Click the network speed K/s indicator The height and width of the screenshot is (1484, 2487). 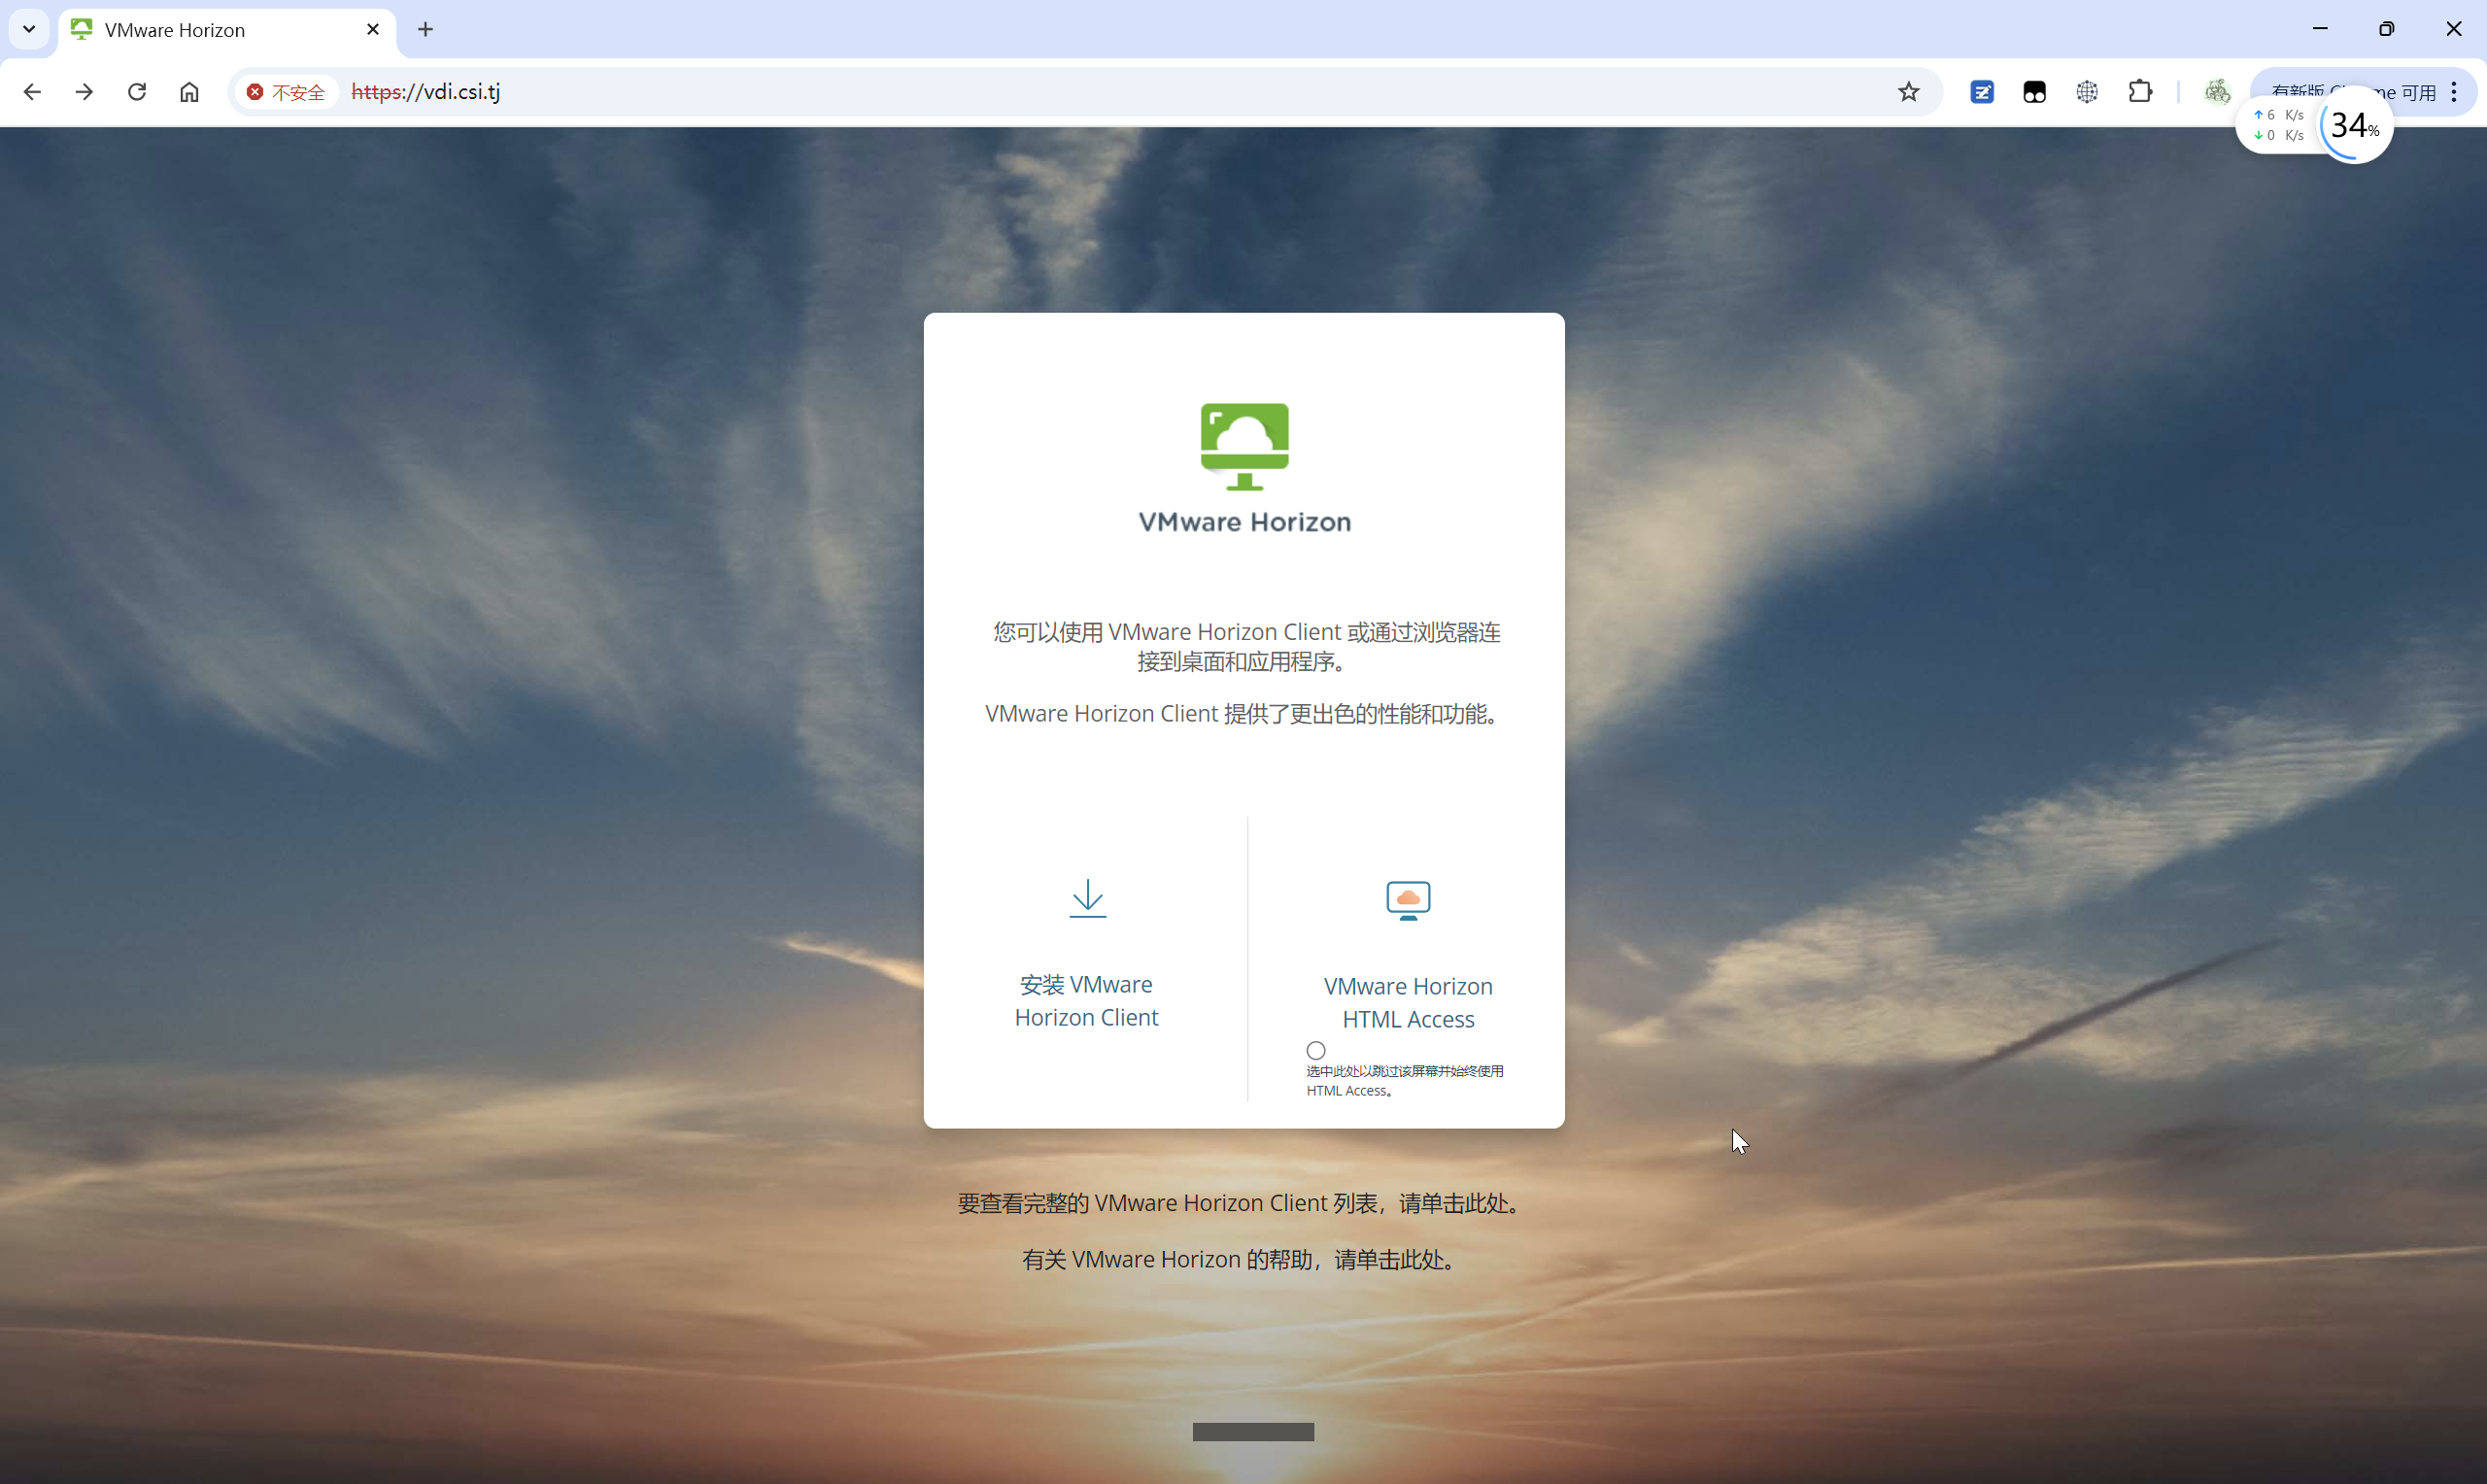(2278, 125)
